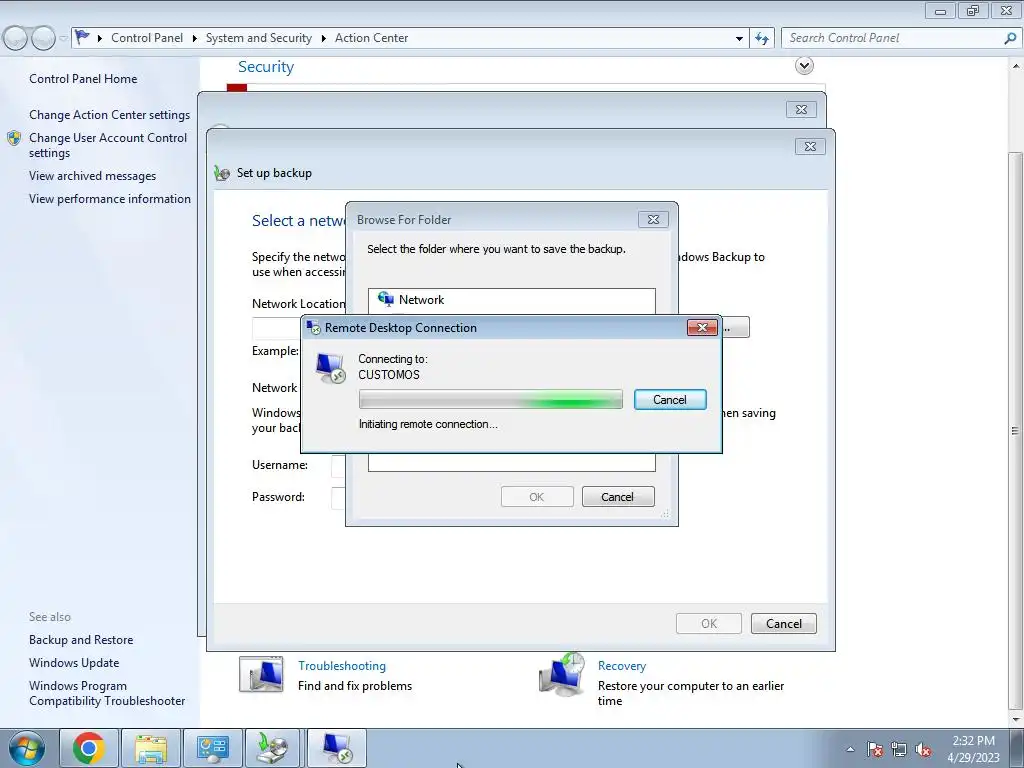The width and height of the screenshot is (1024, 768).
Task: Go forward with the navigation forward button
Action: 43,38
